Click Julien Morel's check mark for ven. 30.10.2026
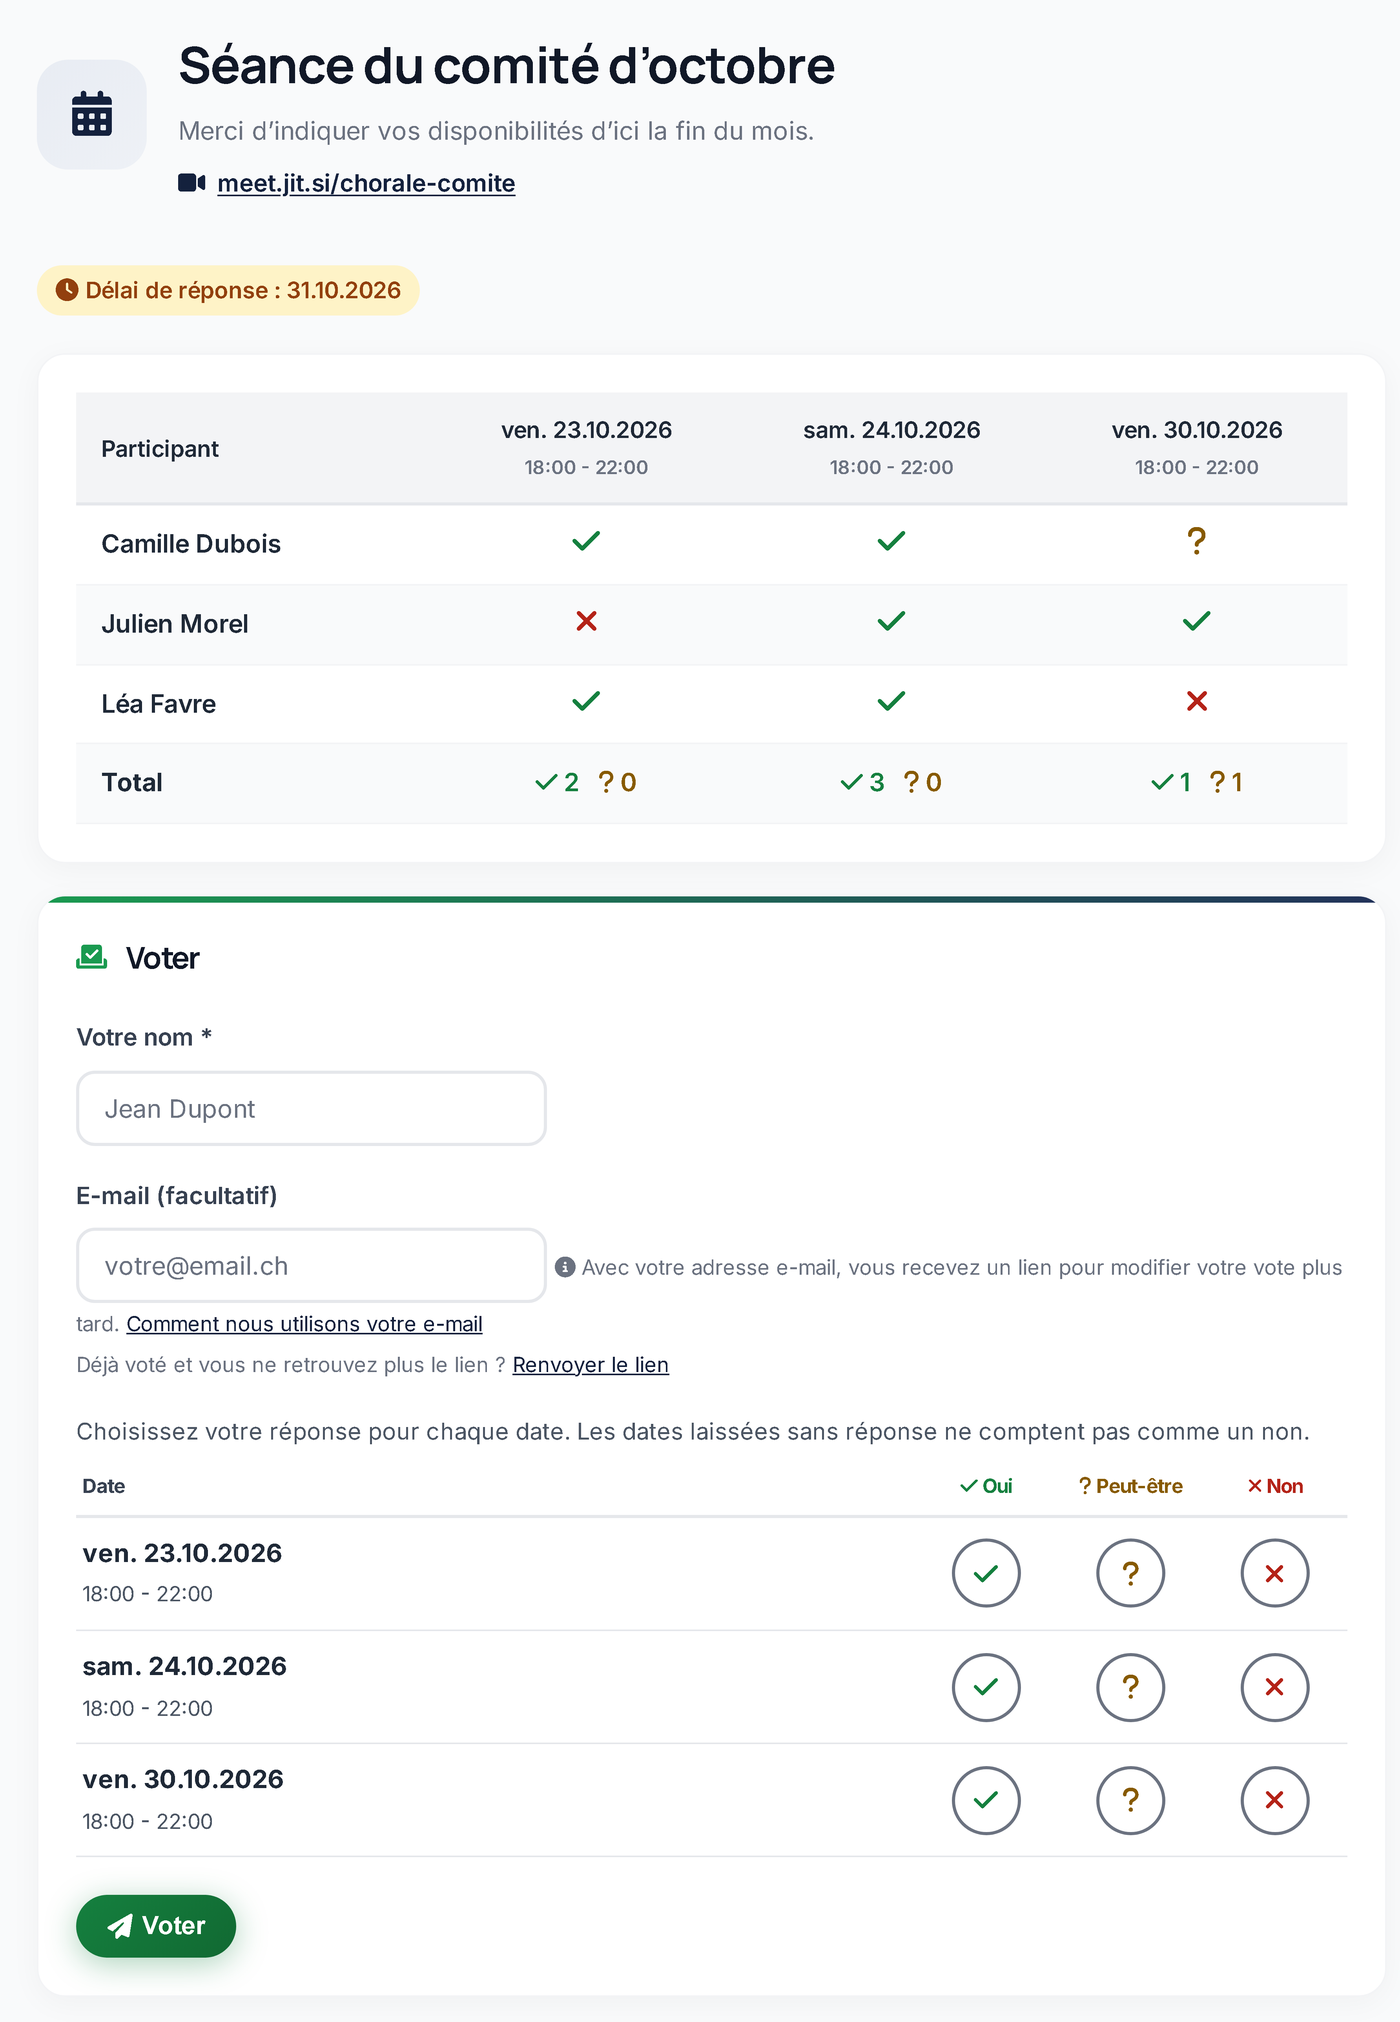This screenshot has width=1400, height=2022. click(1196, 621)
